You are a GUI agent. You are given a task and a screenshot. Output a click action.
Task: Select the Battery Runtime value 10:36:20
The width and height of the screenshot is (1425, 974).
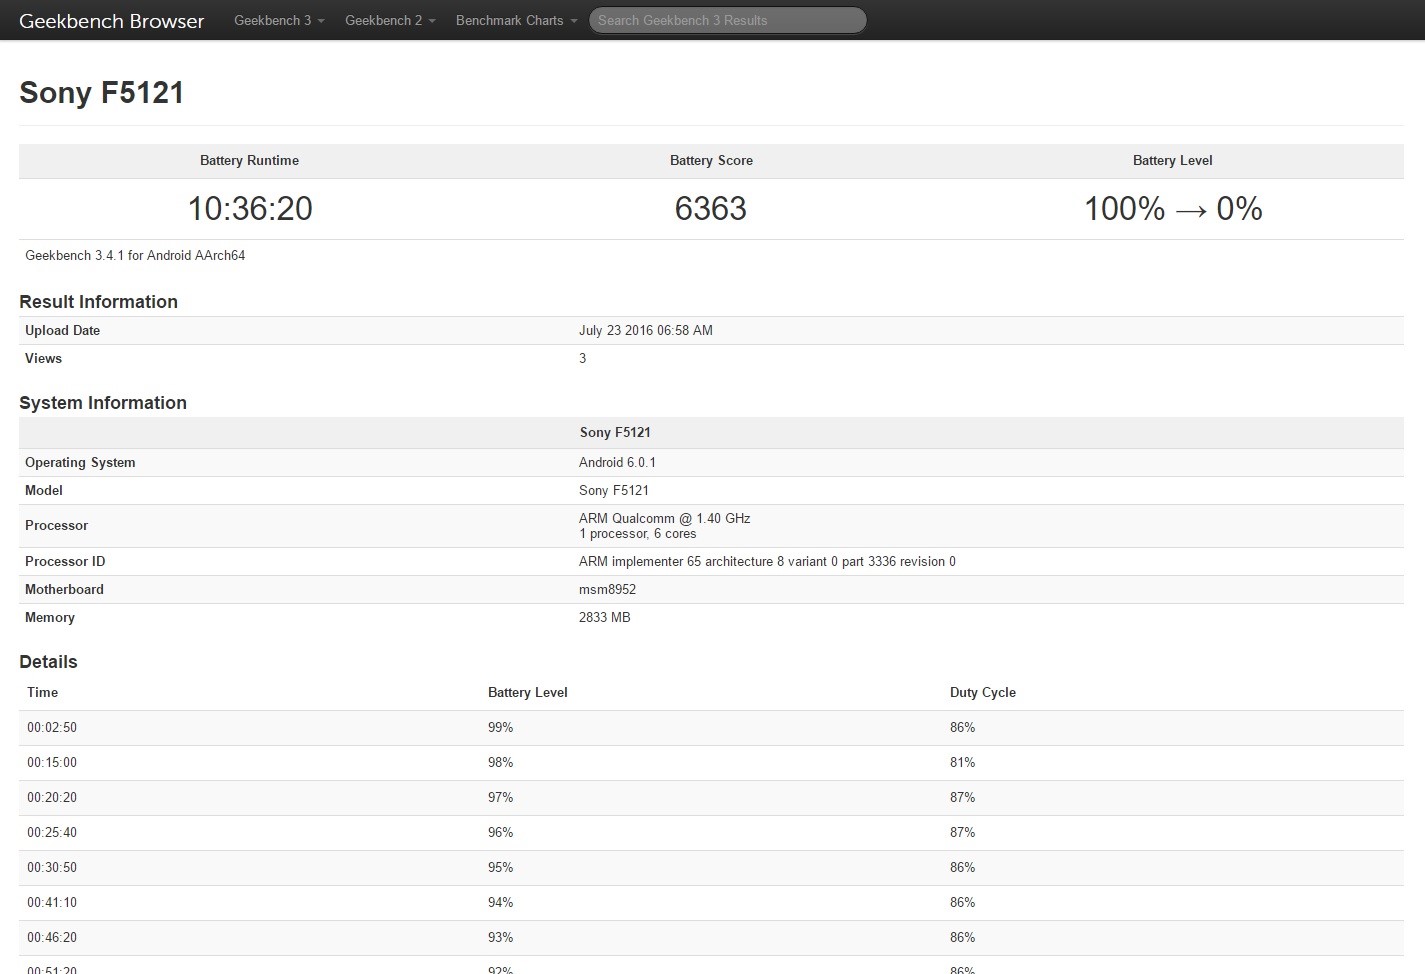[x=250, y=209]
